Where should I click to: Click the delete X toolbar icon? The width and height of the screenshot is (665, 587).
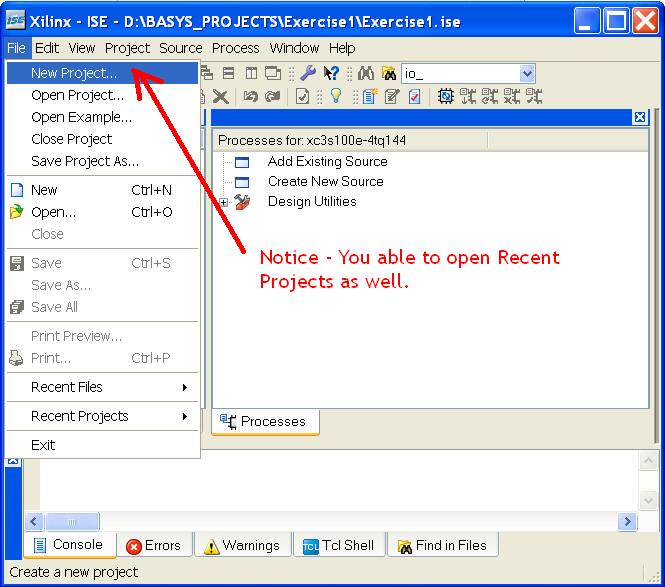click(x=221, y=97)
